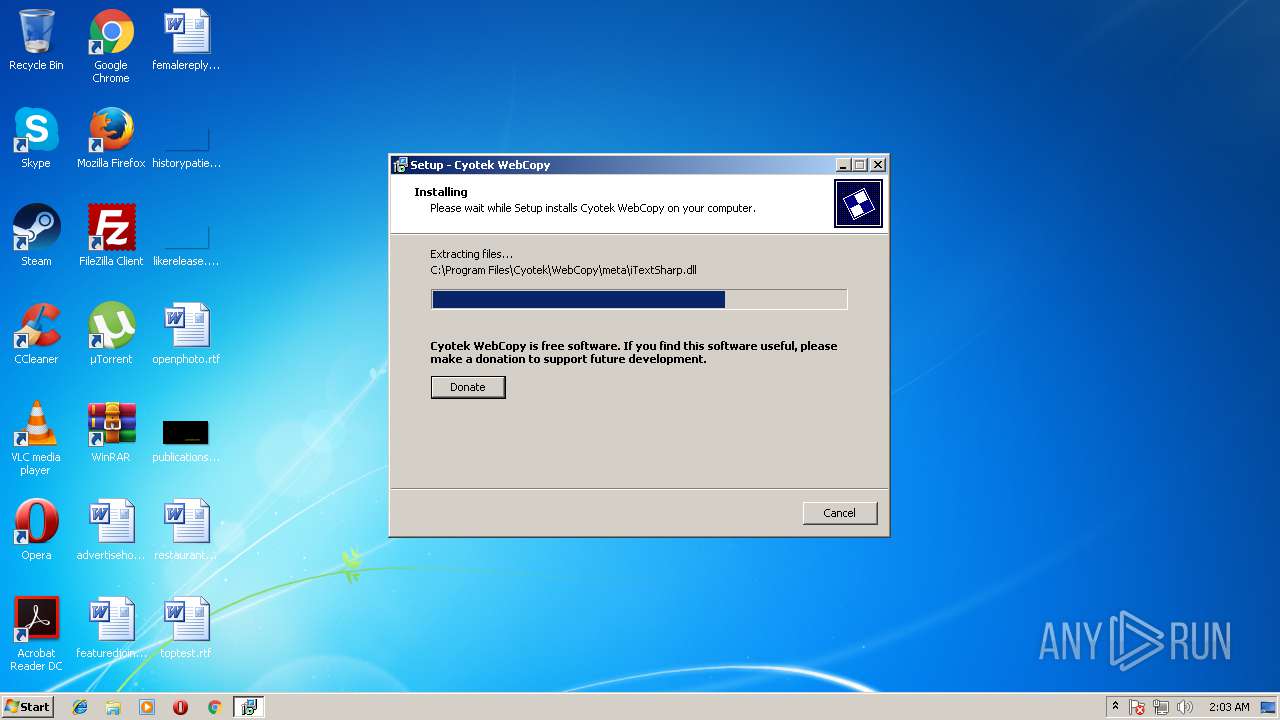Select the toptest.rtf document icon
1280x720 pixels.
(186, 629)
